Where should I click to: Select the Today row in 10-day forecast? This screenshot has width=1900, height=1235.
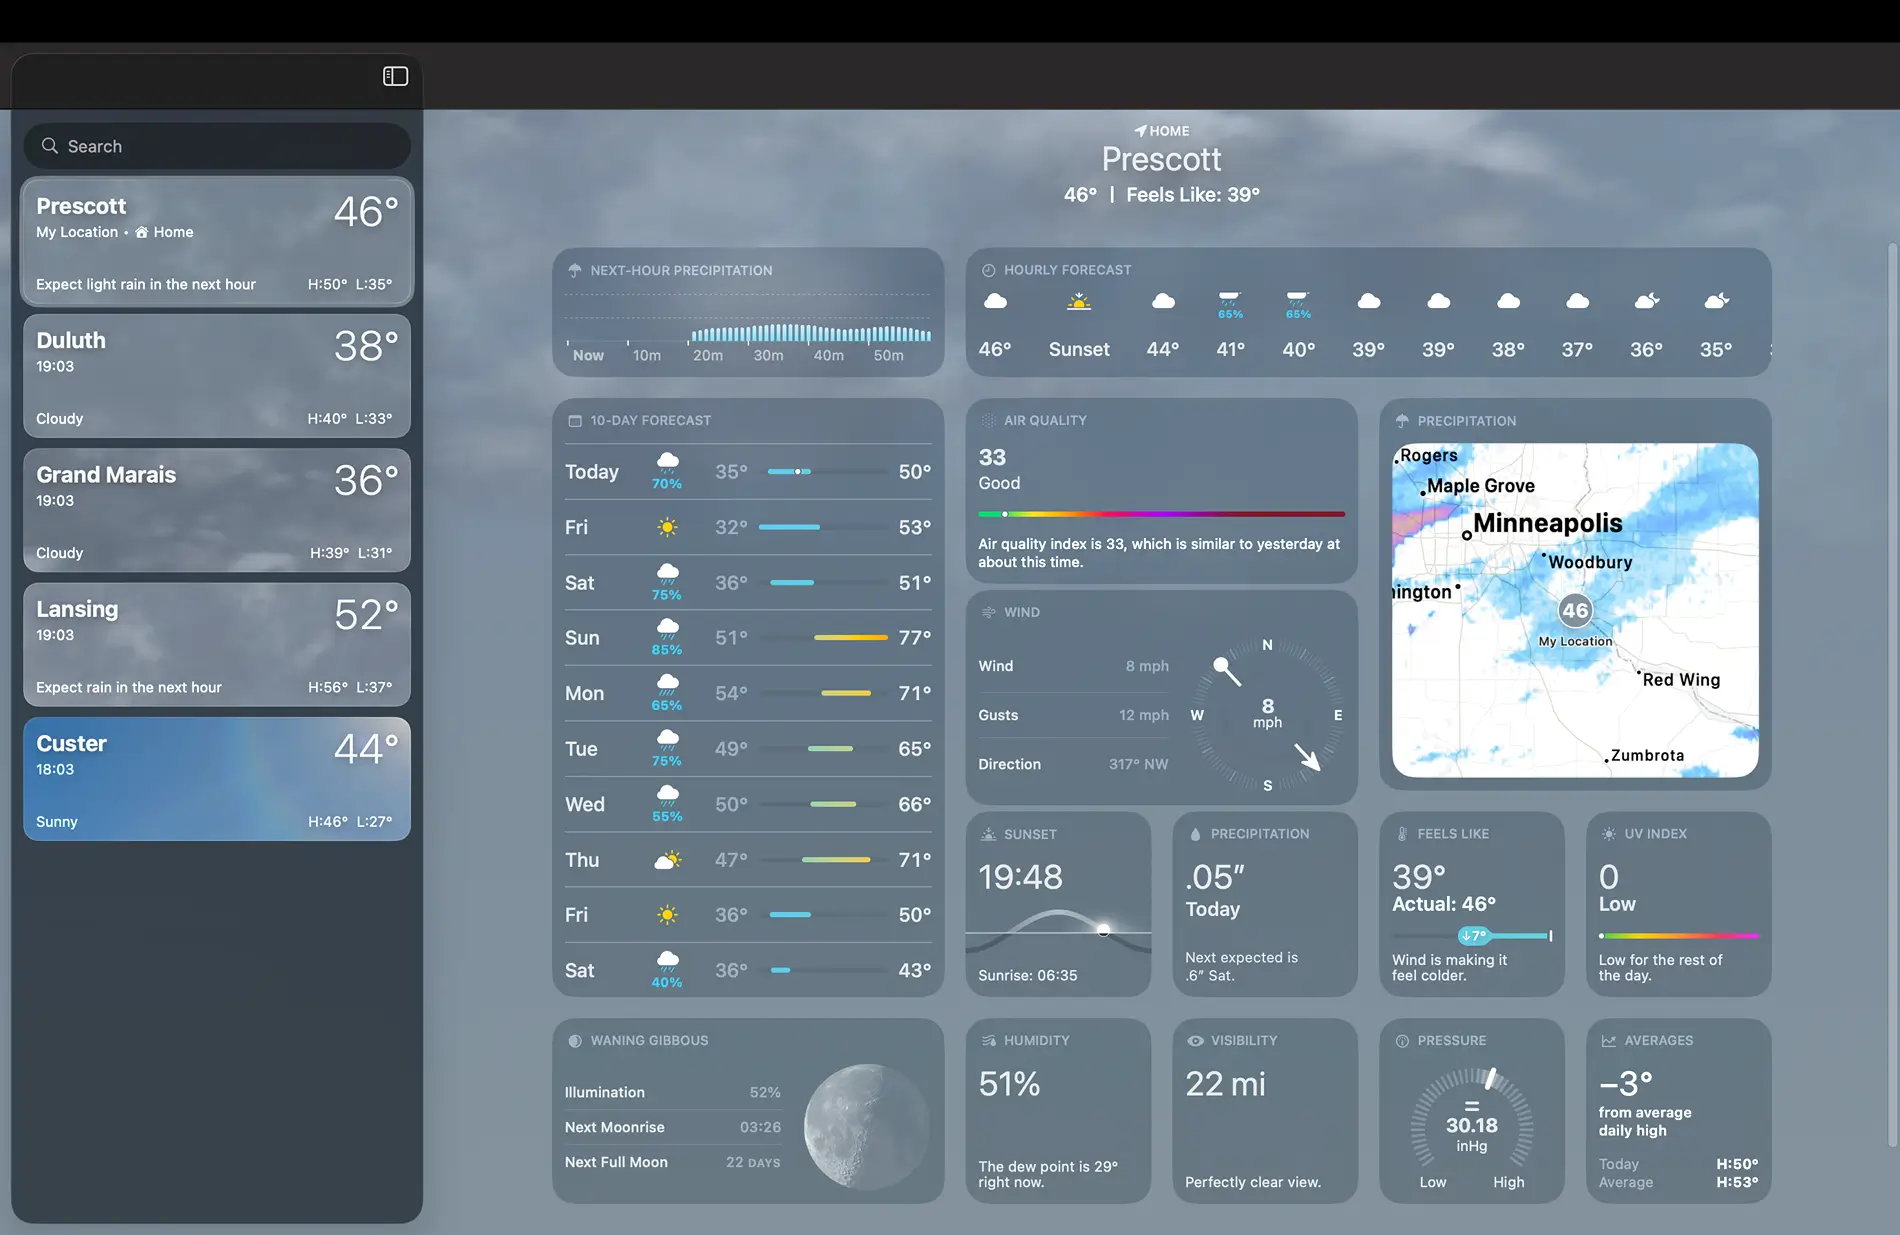point(748,472)
